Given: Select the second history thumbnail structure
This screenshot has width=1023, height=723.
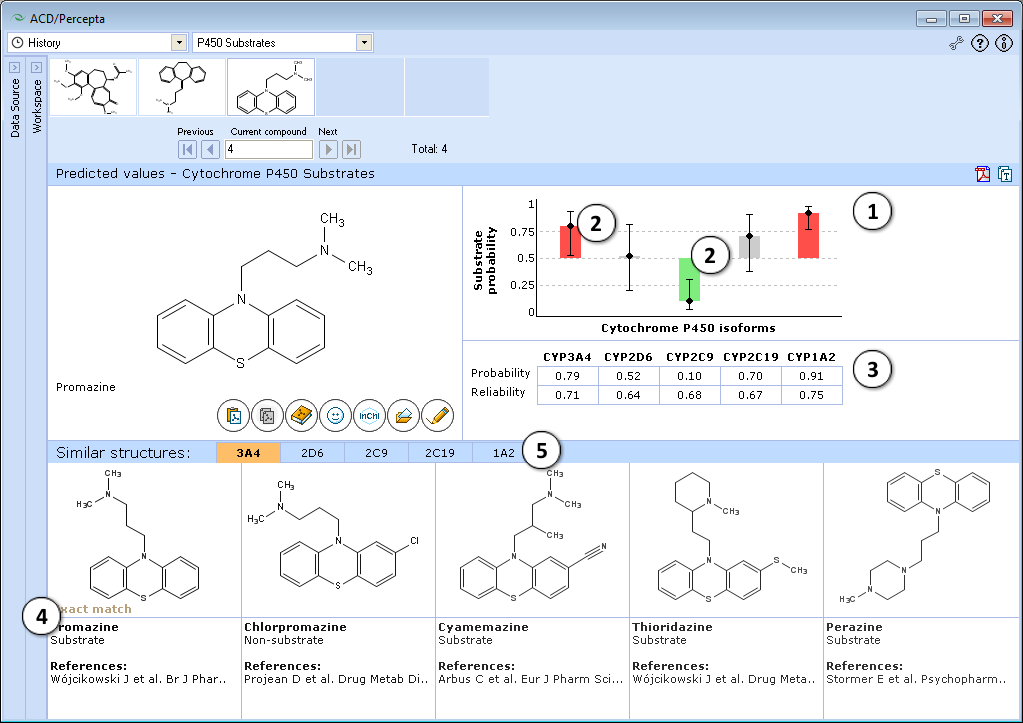Looking at the screenshot, I should 182,87.
